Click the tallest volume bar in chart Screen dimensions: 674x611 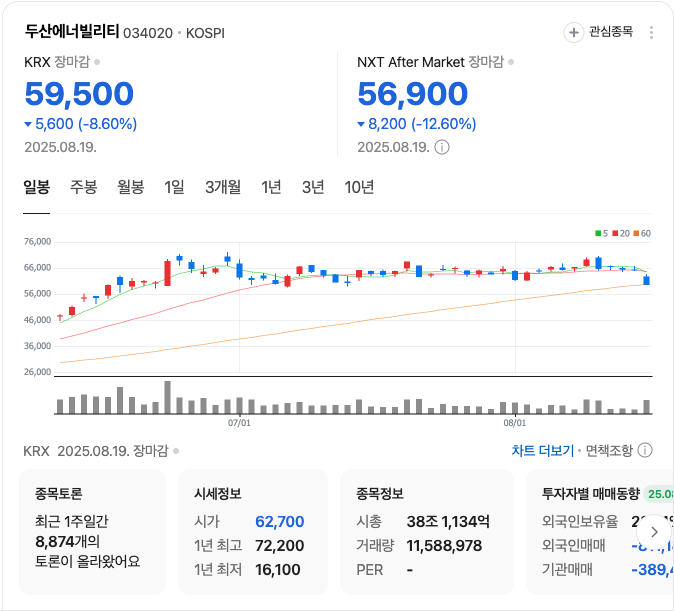coord(168,397)
